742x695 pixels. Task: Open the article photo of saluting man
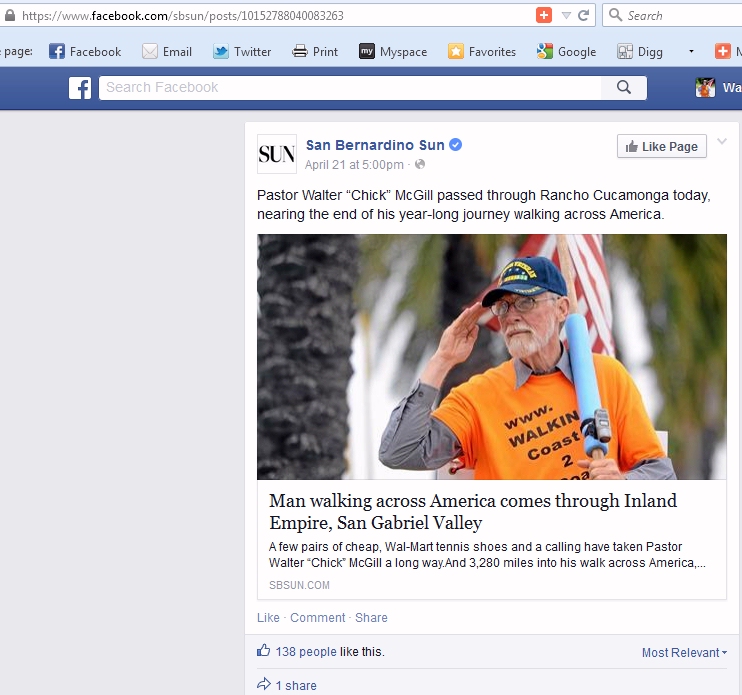tap(492, 357)
